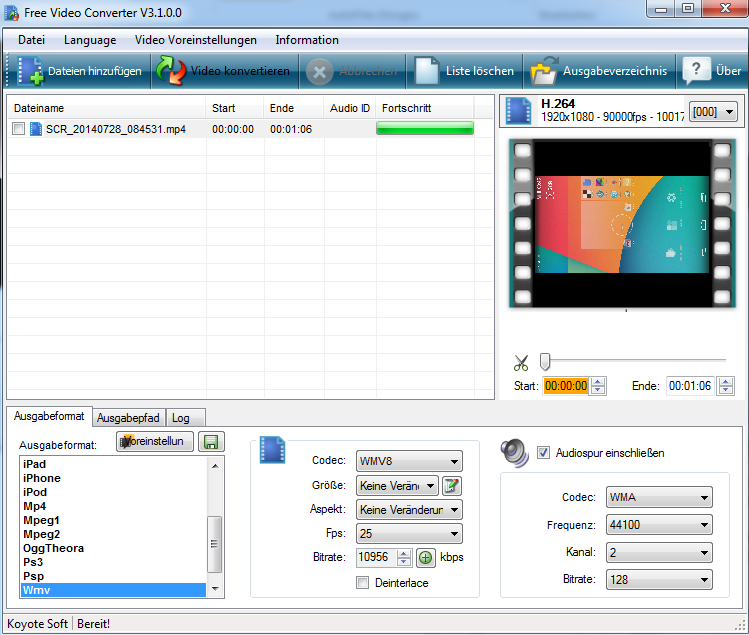
Task: Open the Frequenz 44100 dropdown
Action: tap(659, 525)
